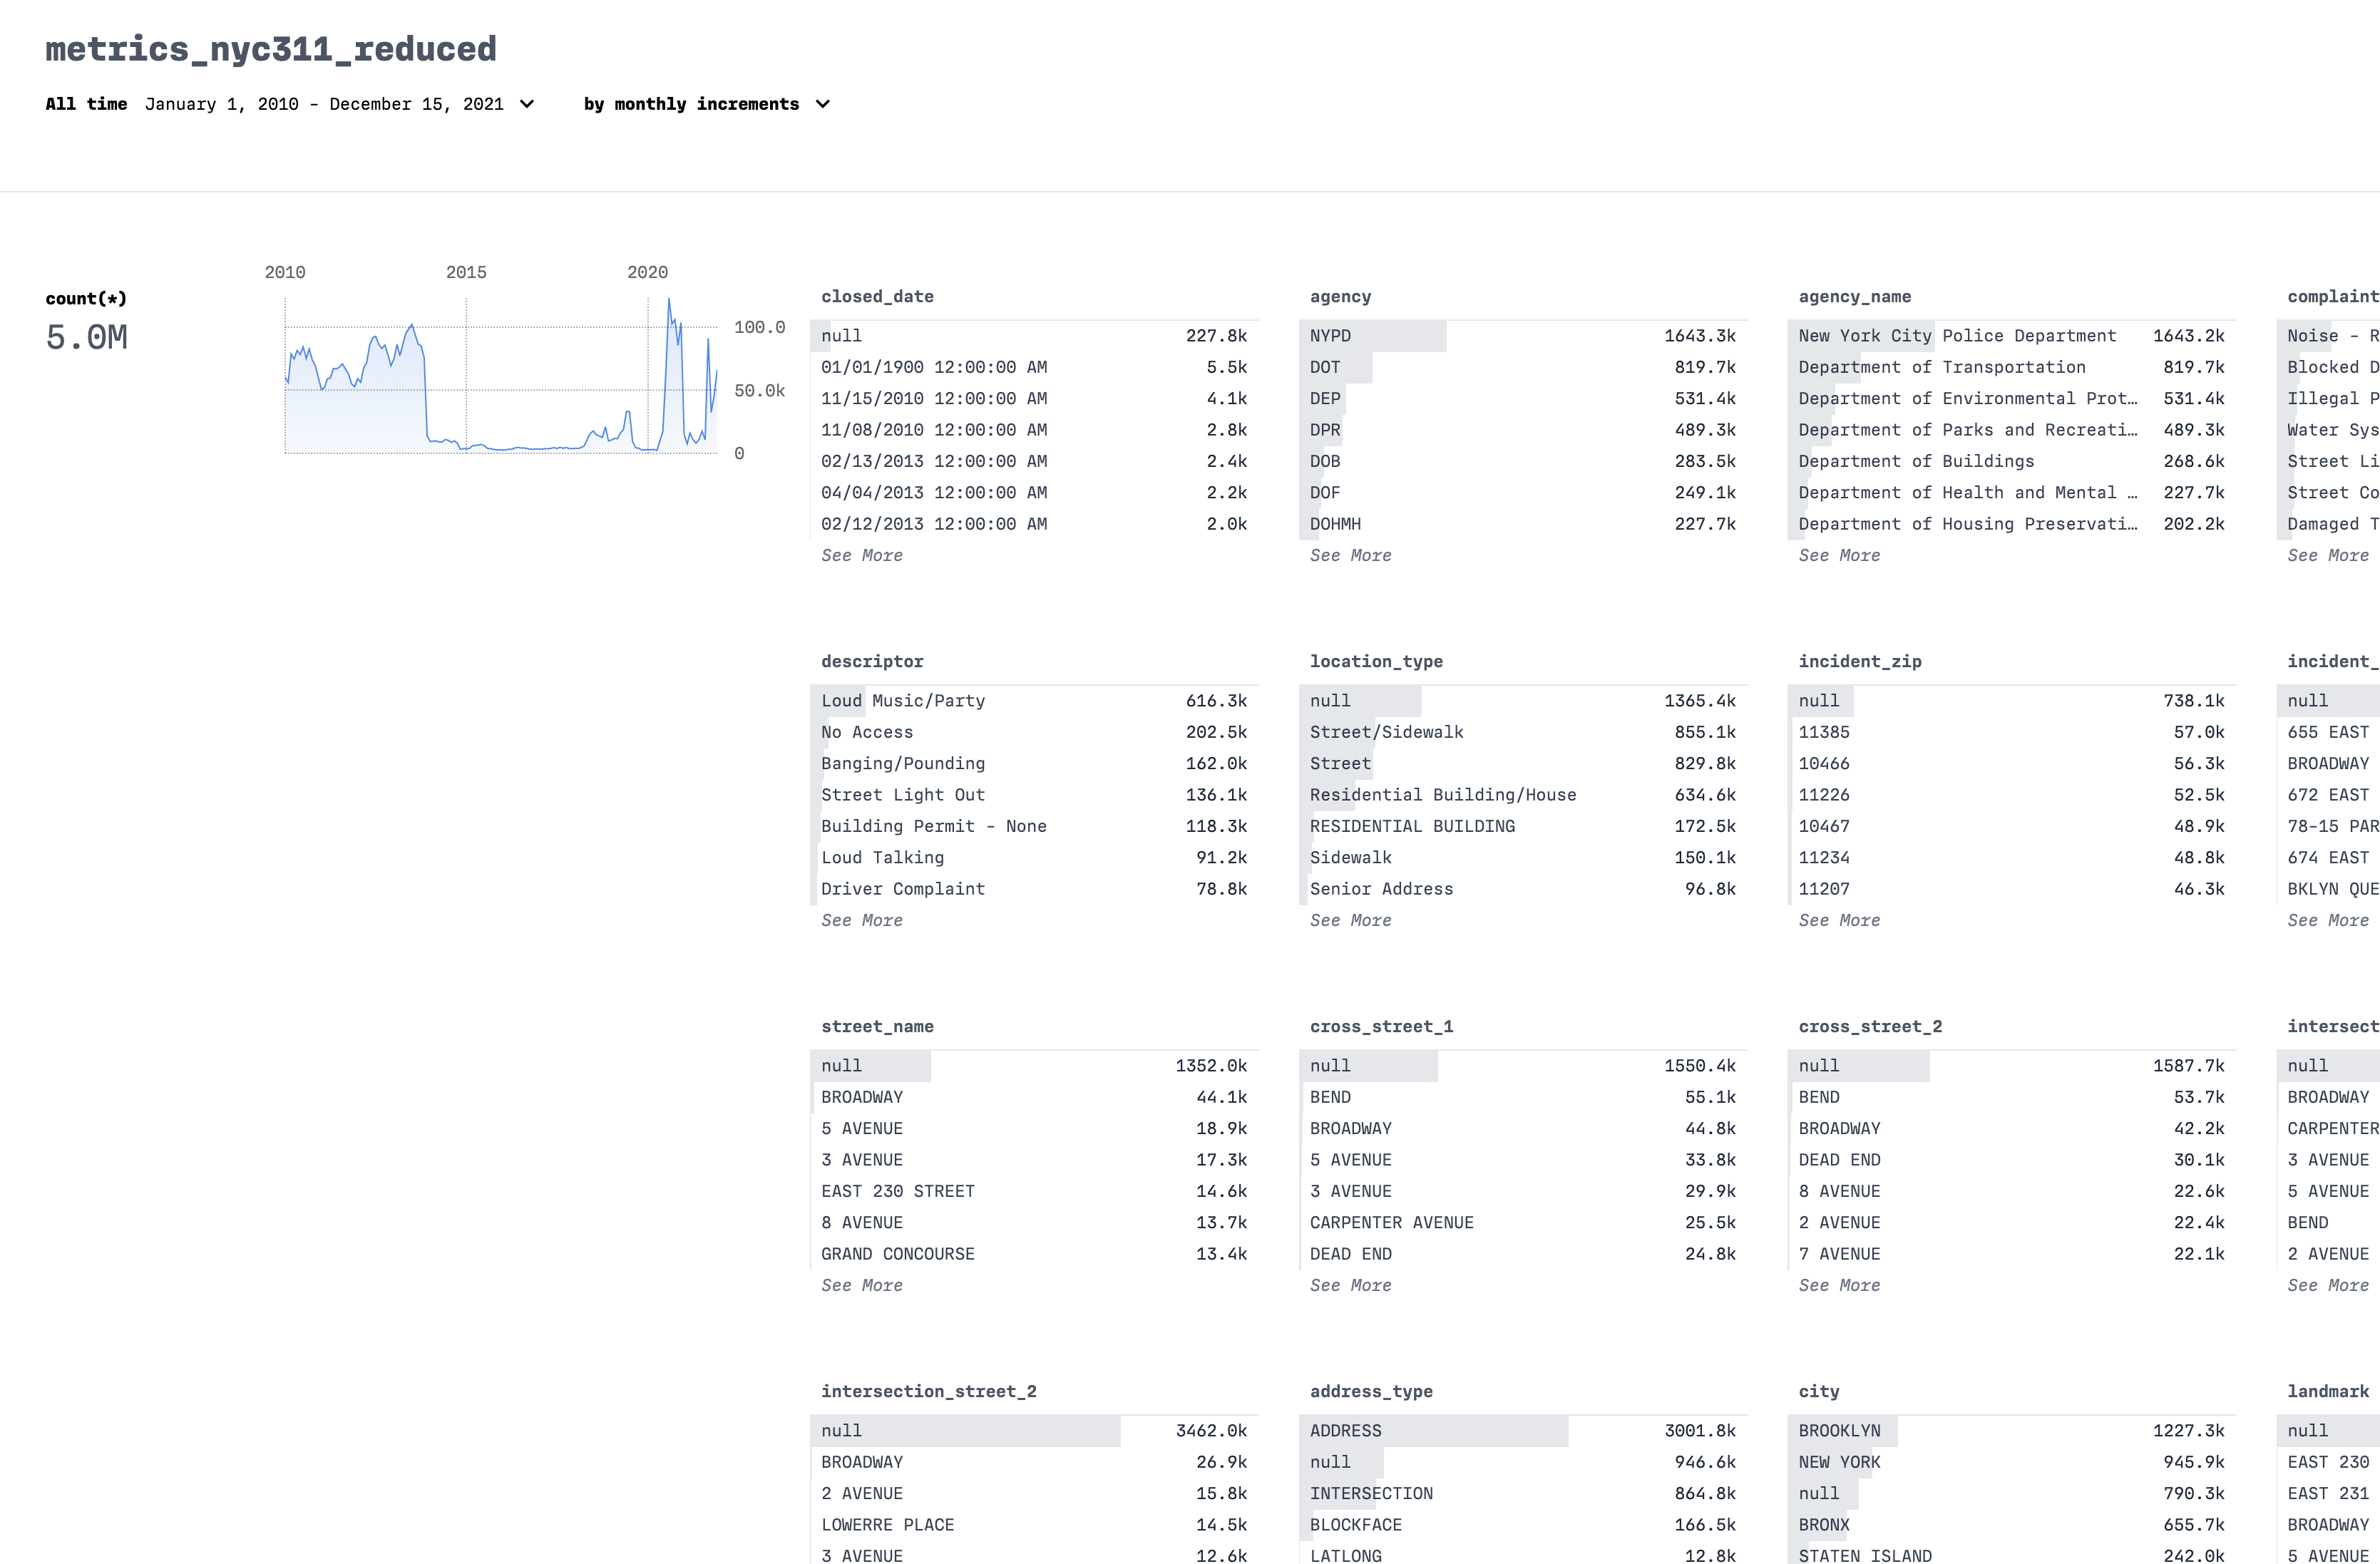Expand closed_date with See More
This screenshot has height=1564, width=2380.
click(x=861, y=555)
